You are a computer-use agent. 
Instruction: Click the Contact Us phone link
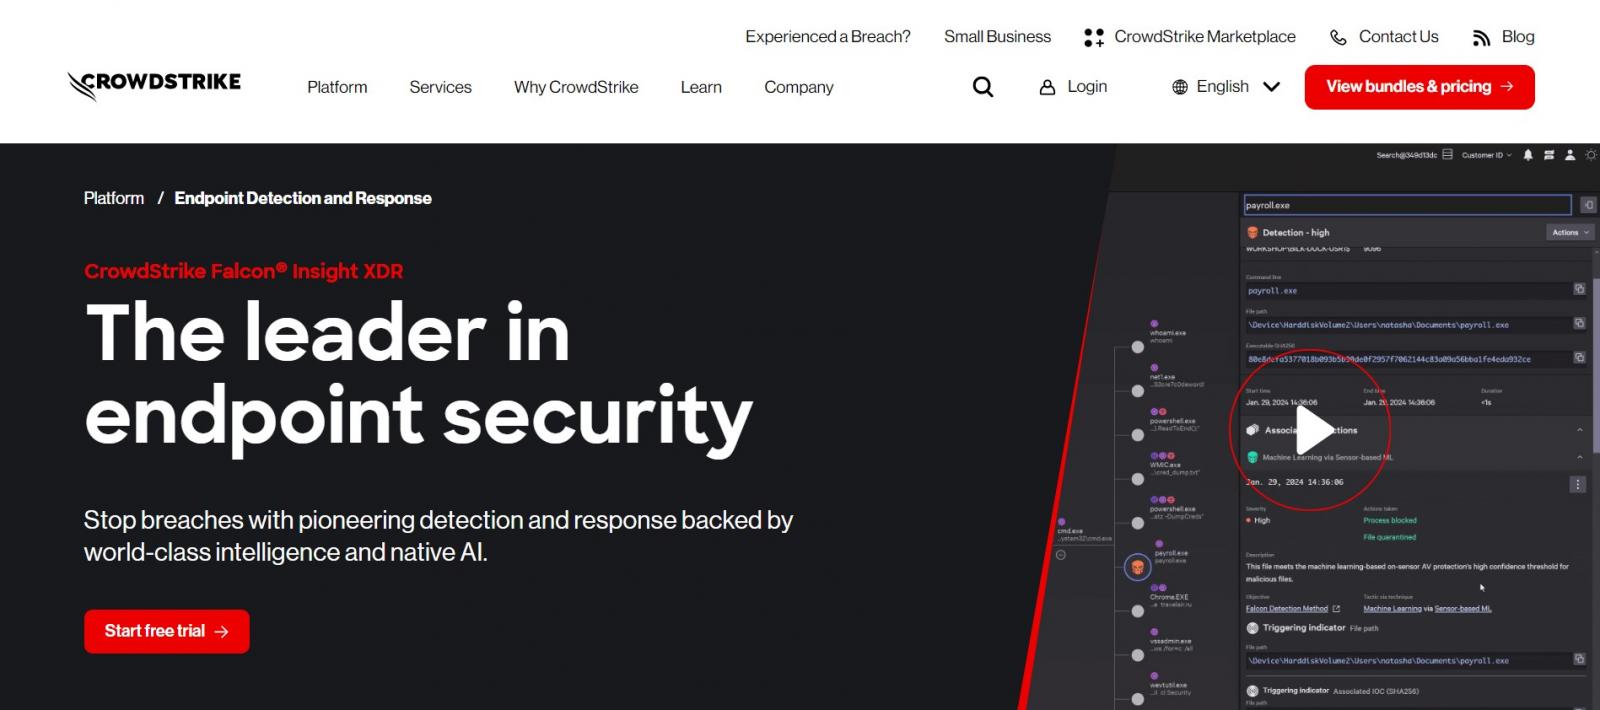(1384, 37)
